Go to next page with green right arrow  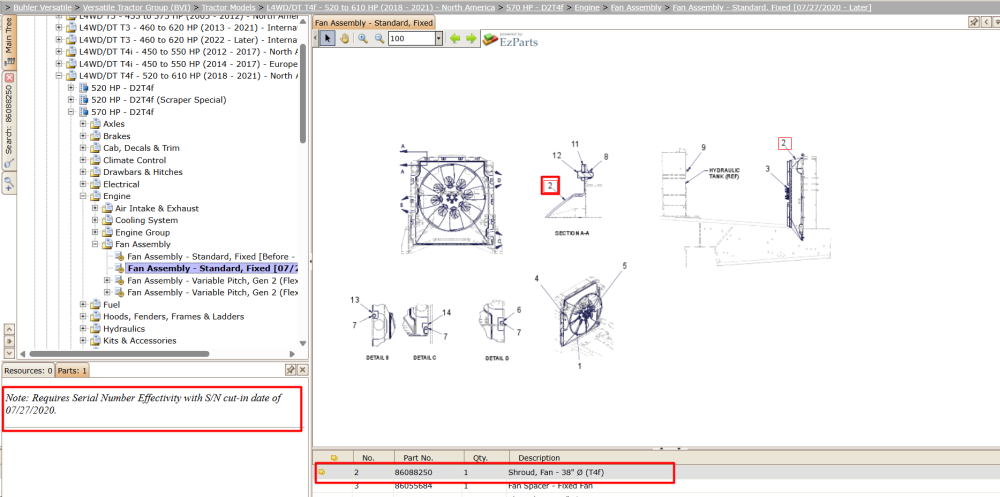click(x=471, y=38)
